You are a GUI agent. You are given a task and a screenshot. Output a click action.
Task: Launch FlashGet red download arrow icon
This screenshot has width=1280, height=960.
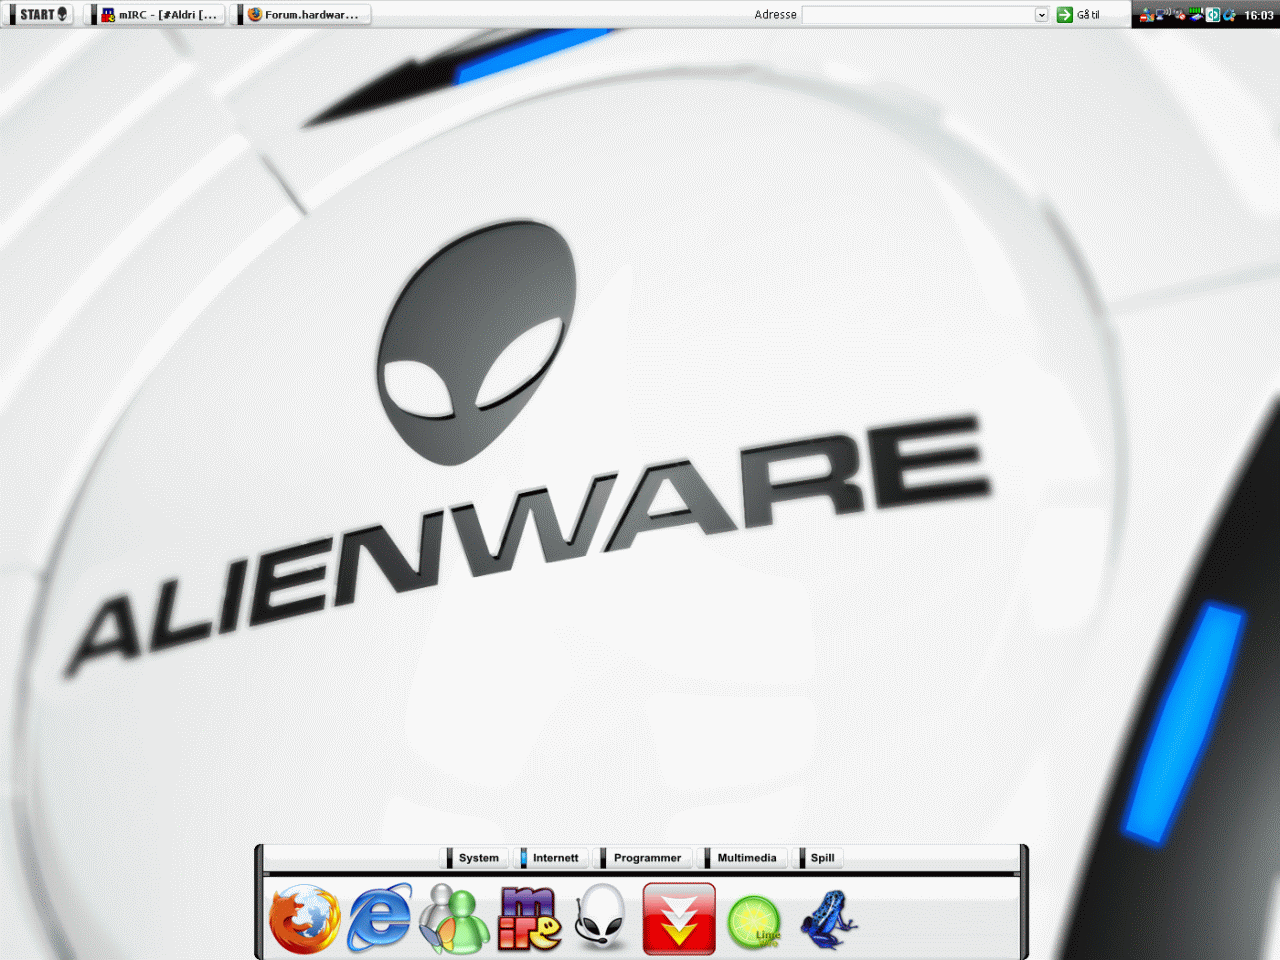point(679,919)
